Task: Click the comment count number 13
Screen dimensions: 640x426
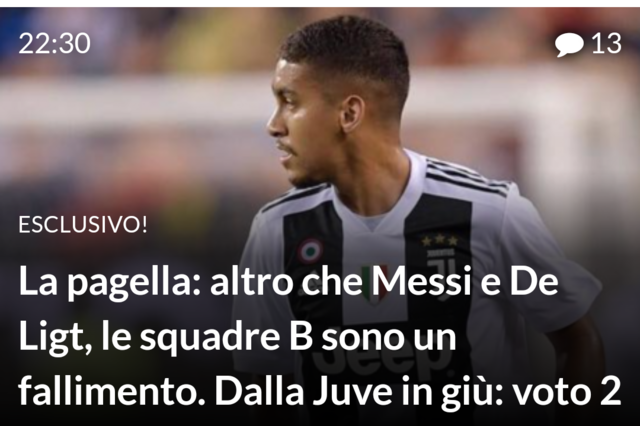Action: click(x=607, y=43)
